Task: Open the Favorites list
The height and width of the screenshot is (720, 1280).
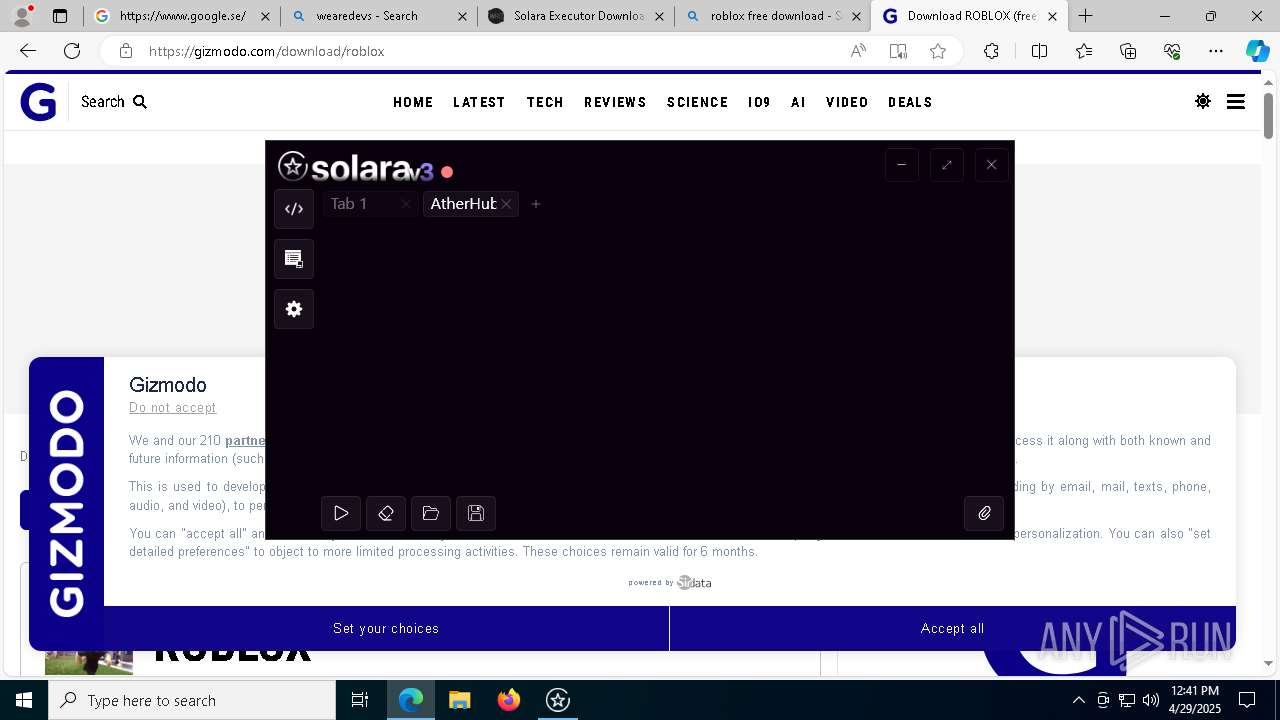Action: tap(1084, 51)
